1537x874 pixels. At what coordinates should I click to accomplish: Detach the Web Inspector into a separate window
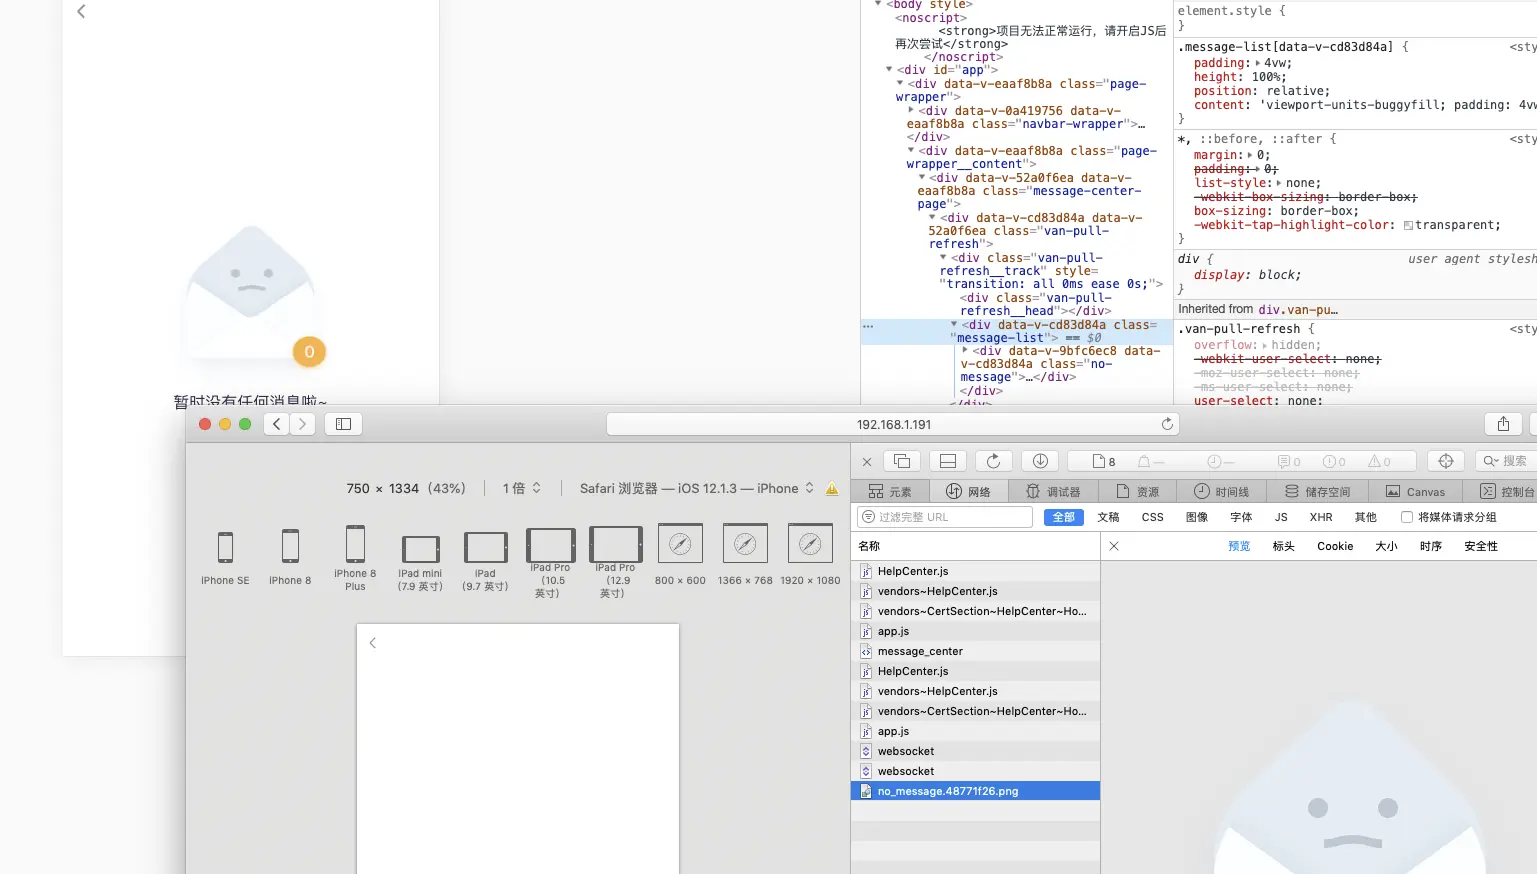pyautogui.click(x=902, y=461)
